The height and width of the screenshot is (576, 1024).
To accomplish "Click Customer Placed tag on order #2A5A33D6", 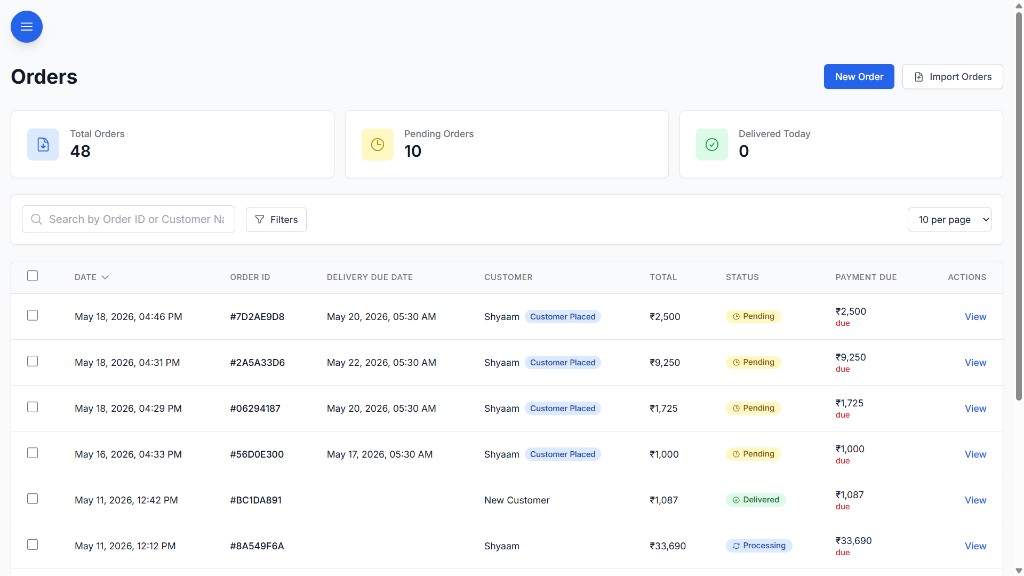I will pos(562,362).
